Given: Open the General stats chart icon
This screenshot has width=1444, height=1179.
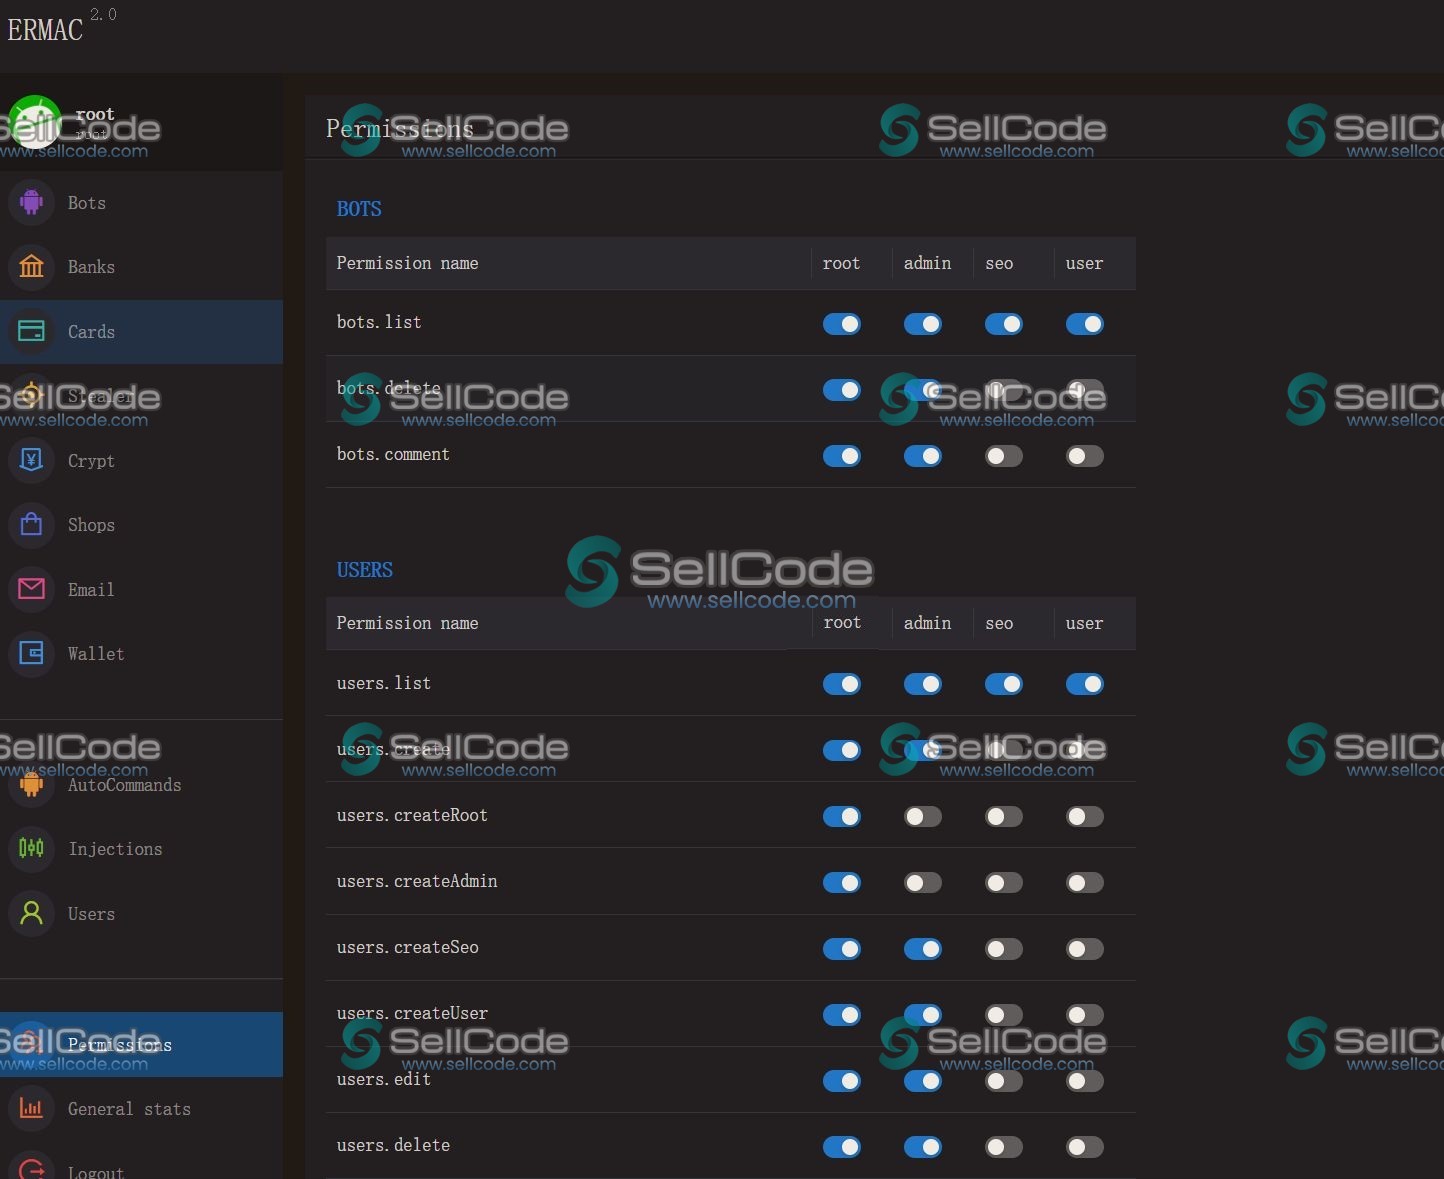Looking at the screenshot, I should click(31, 1108).
